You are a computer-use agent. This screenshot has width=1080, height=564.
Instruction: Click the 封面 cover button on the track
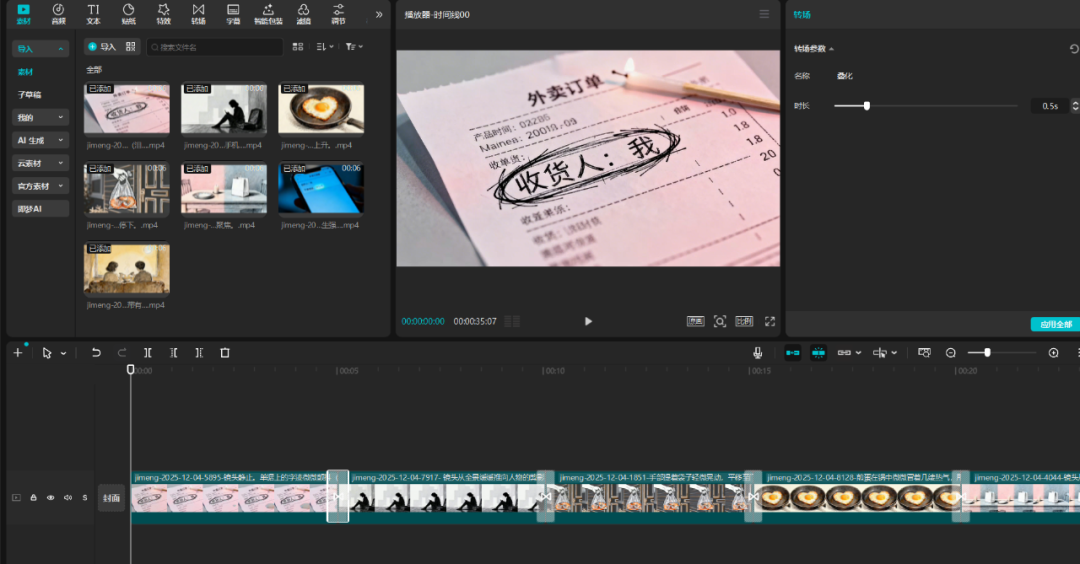click(111, 498)
